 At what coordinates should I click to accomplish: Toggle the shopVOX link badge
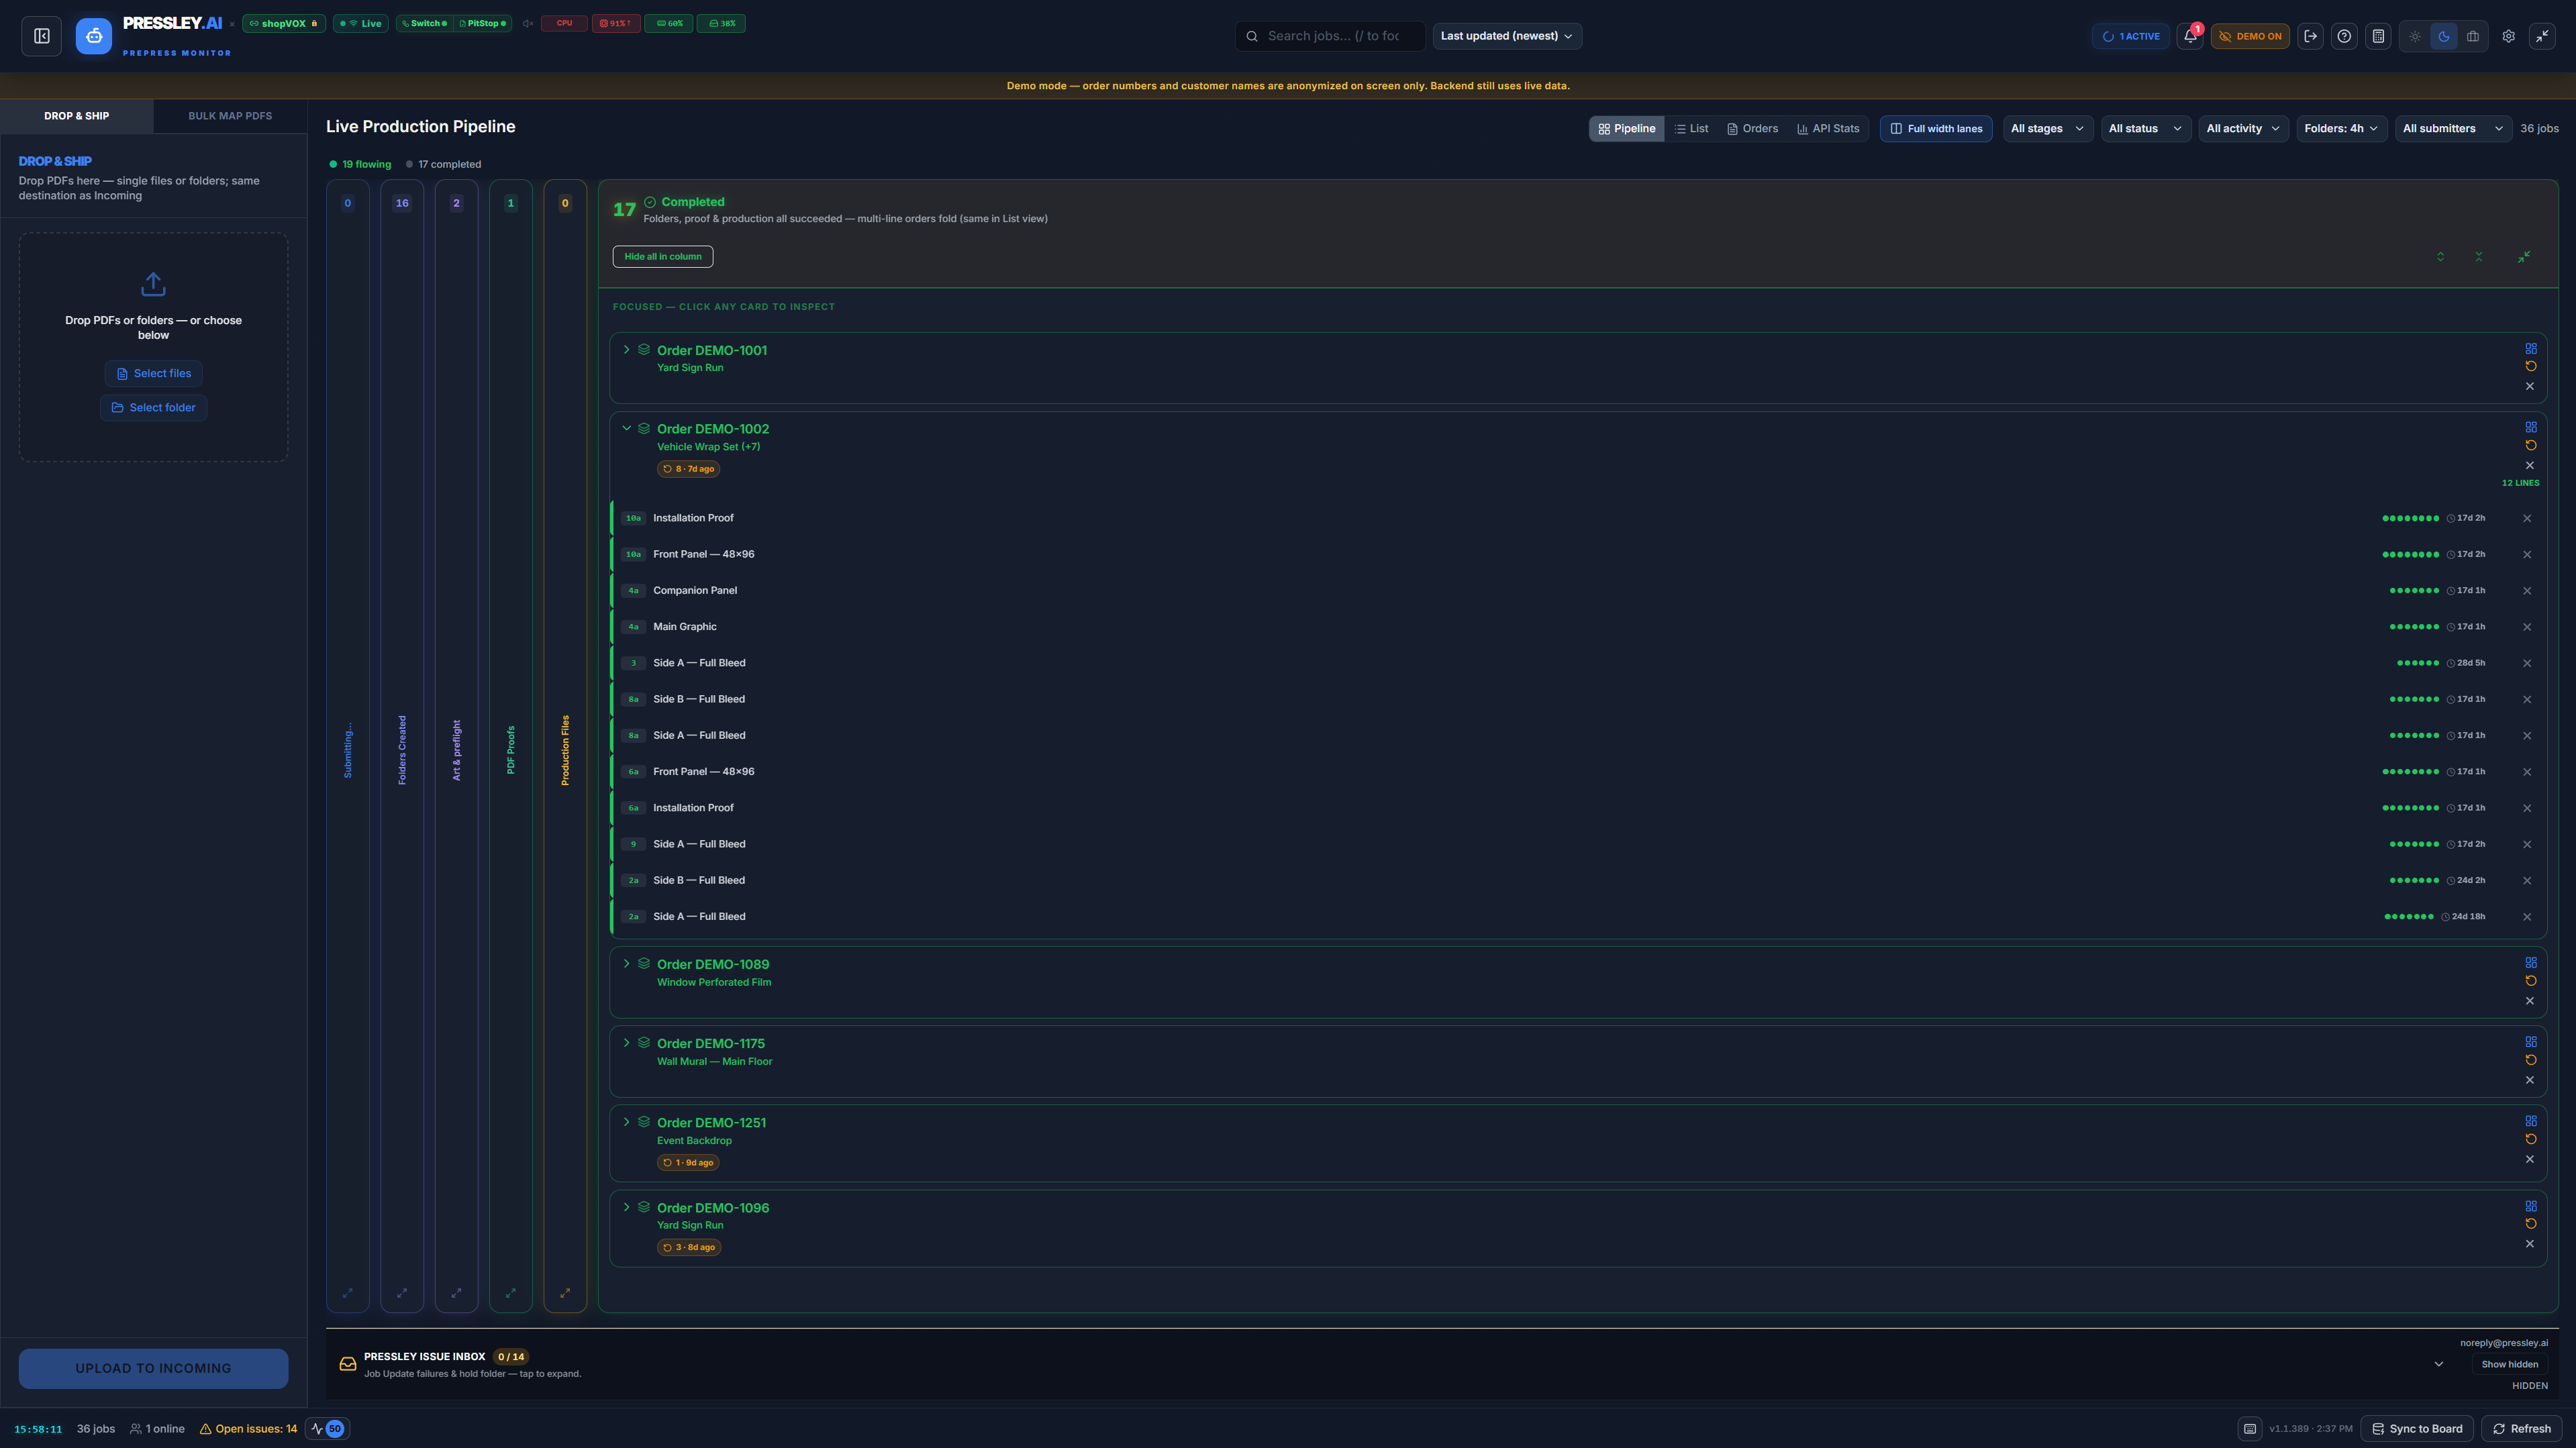tap(284, 23)
